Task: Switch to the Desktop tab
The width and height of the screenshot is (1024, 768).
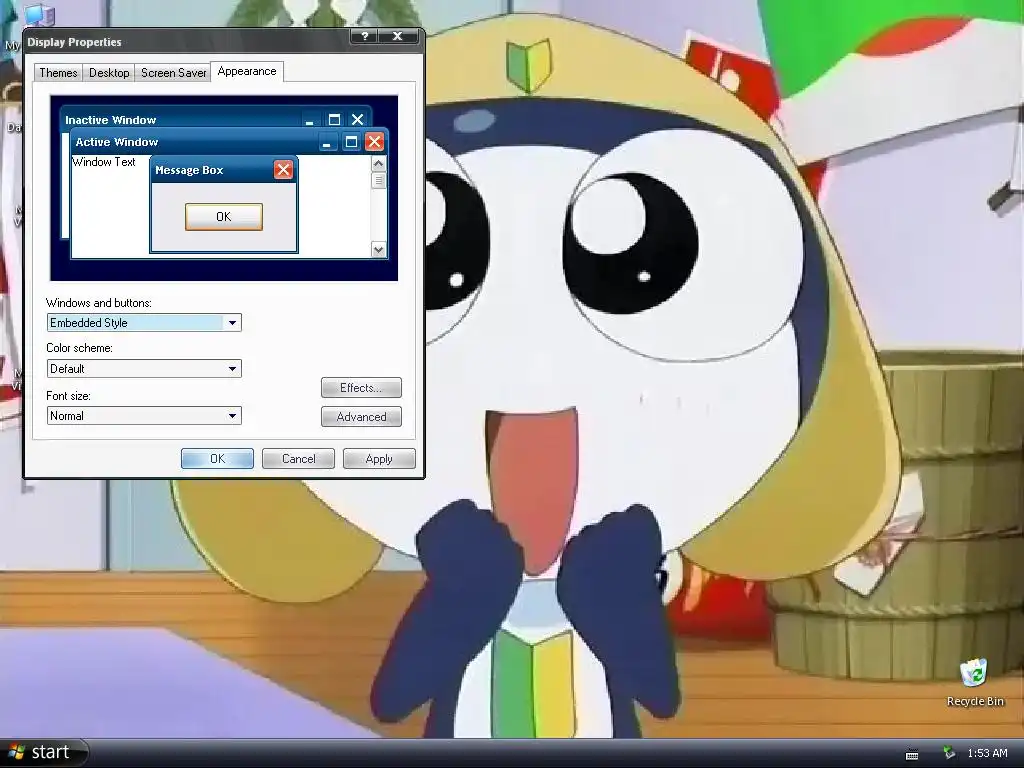Action: pyautogui.click(x=109, y=72)
